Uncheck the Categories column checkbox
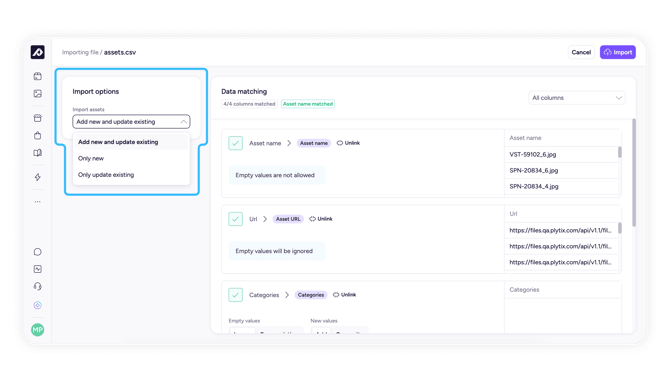Viewport: 670px width, 382px height. 235,295
